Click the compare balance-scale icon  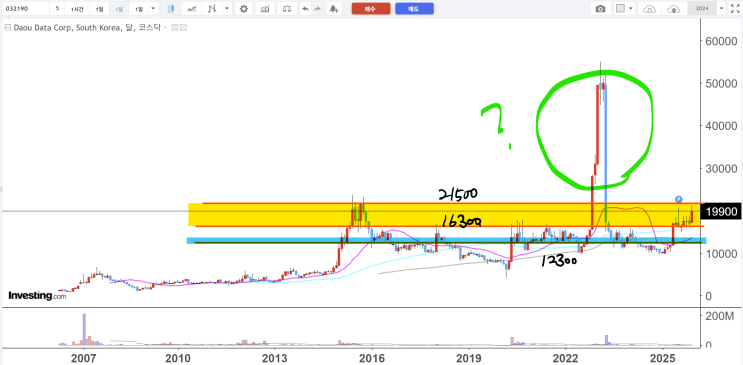pyautogui.click(x=286, y=9)
